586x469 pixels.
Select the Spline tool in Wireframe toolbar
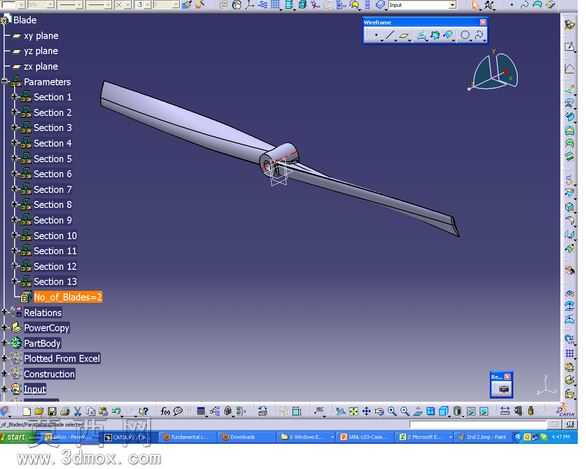pyautogui.click(x=479, y=36)
